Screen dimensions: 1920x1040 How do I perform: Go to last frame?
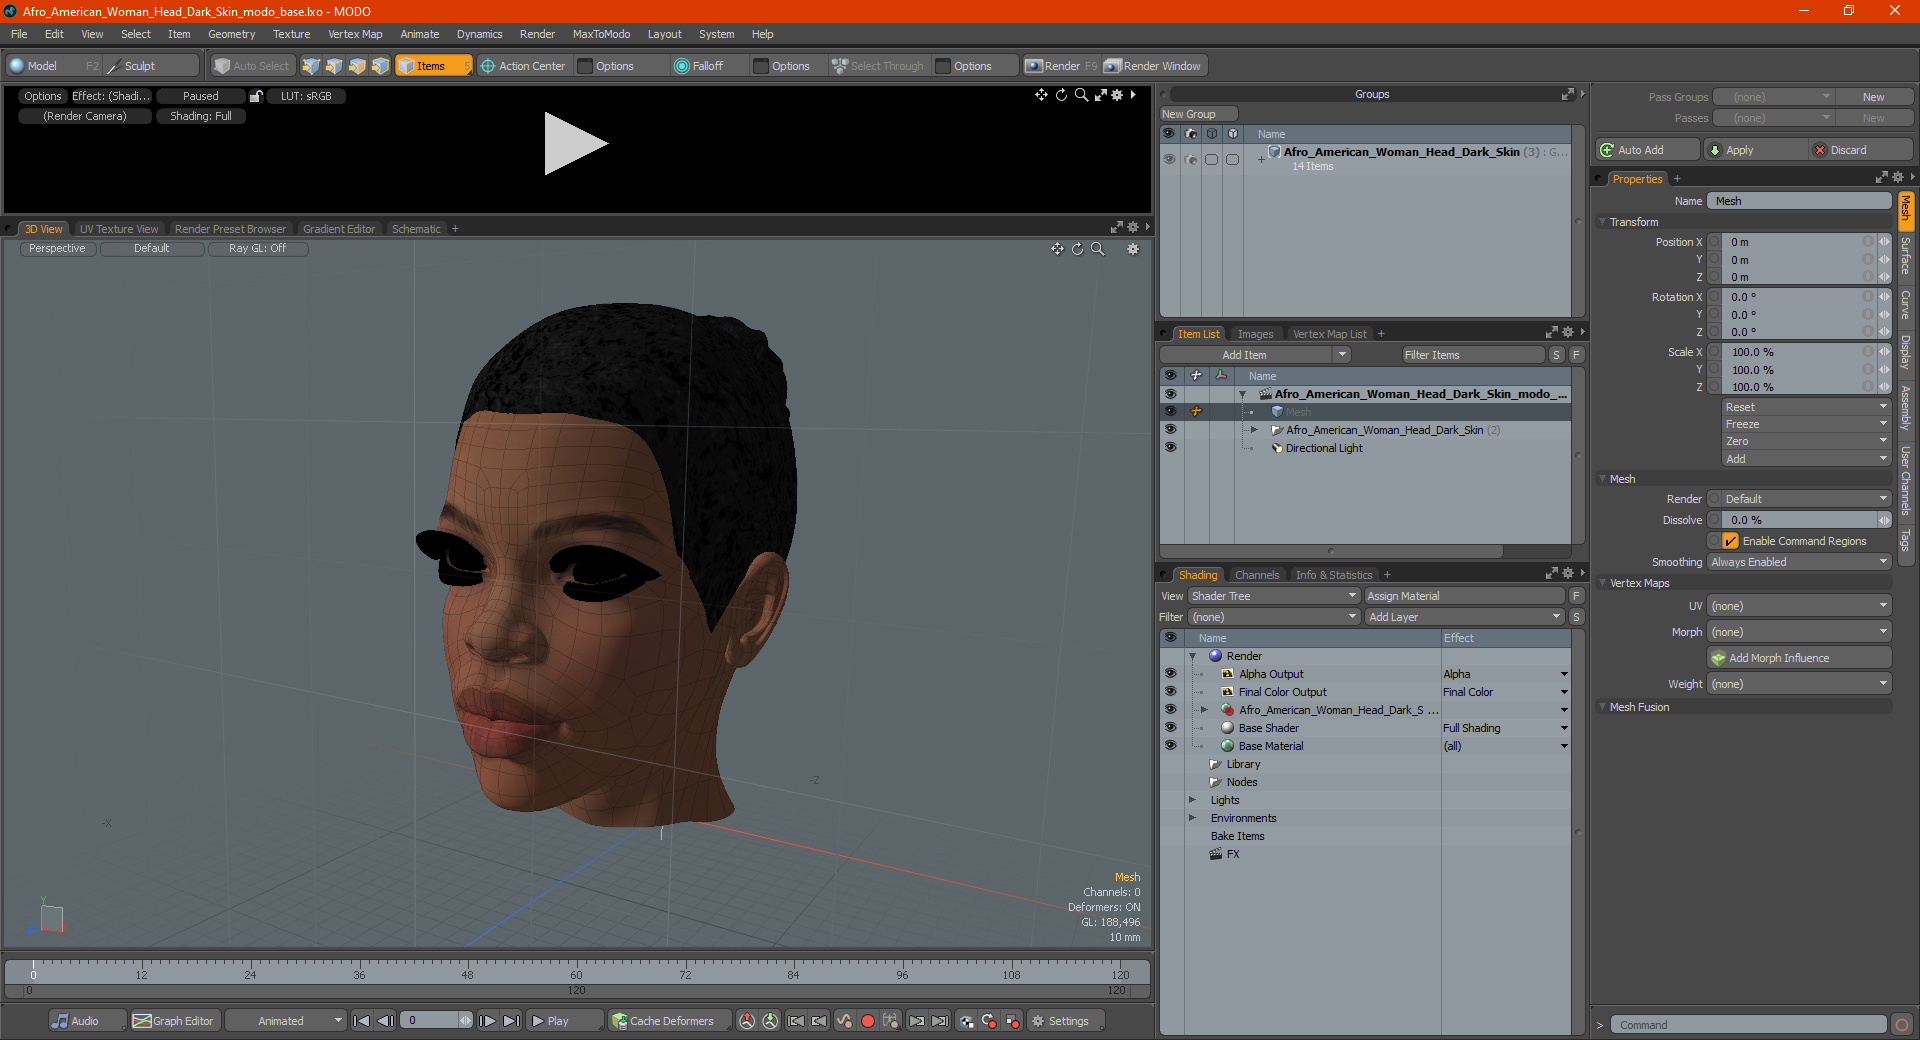[512, 1021]
